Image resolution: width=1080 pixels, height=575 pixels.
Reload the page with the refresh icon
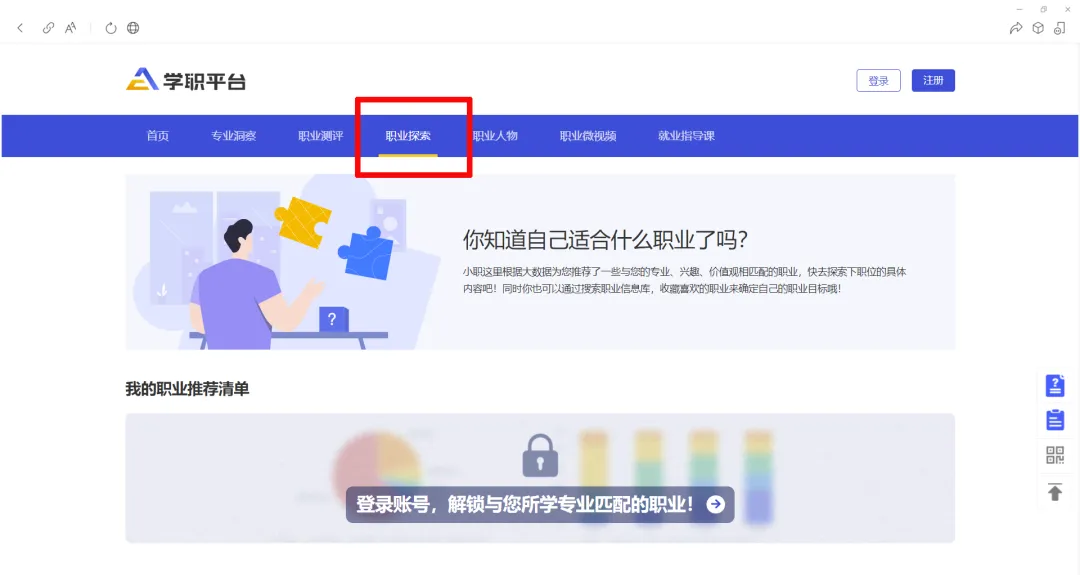pyautogui.click(x=111, y=28)
